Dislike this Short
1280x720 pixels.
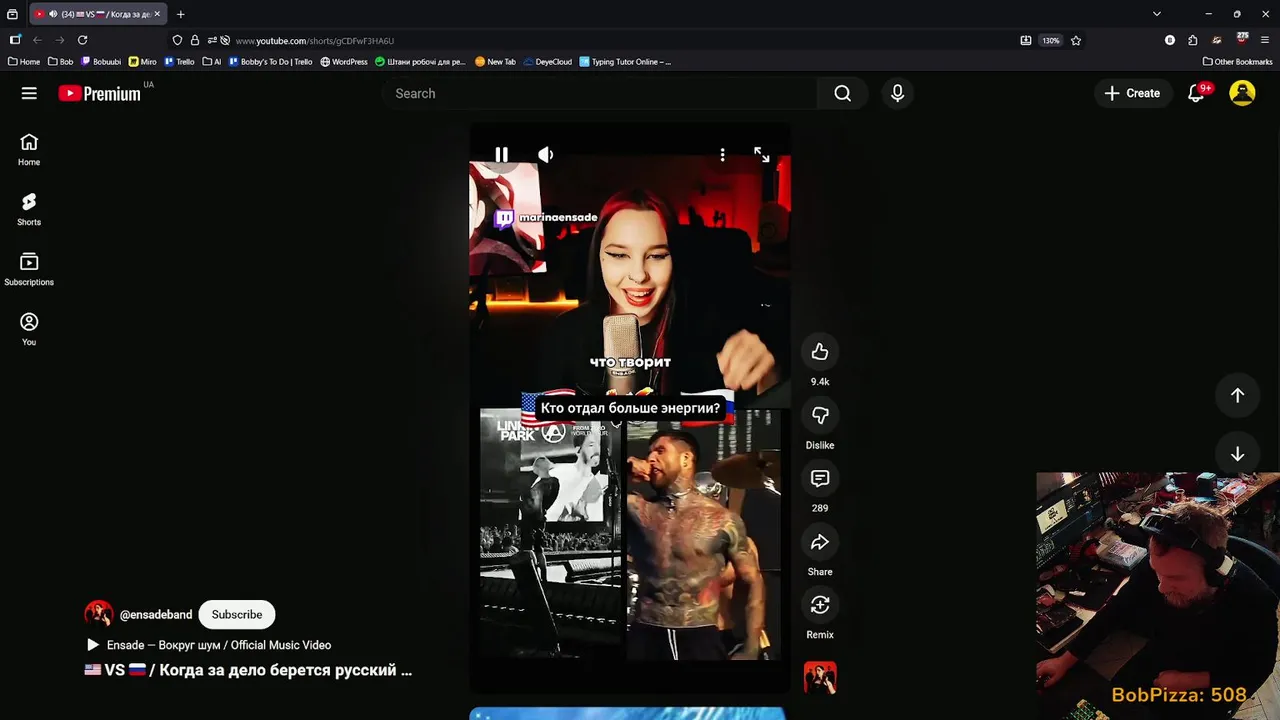820,415
